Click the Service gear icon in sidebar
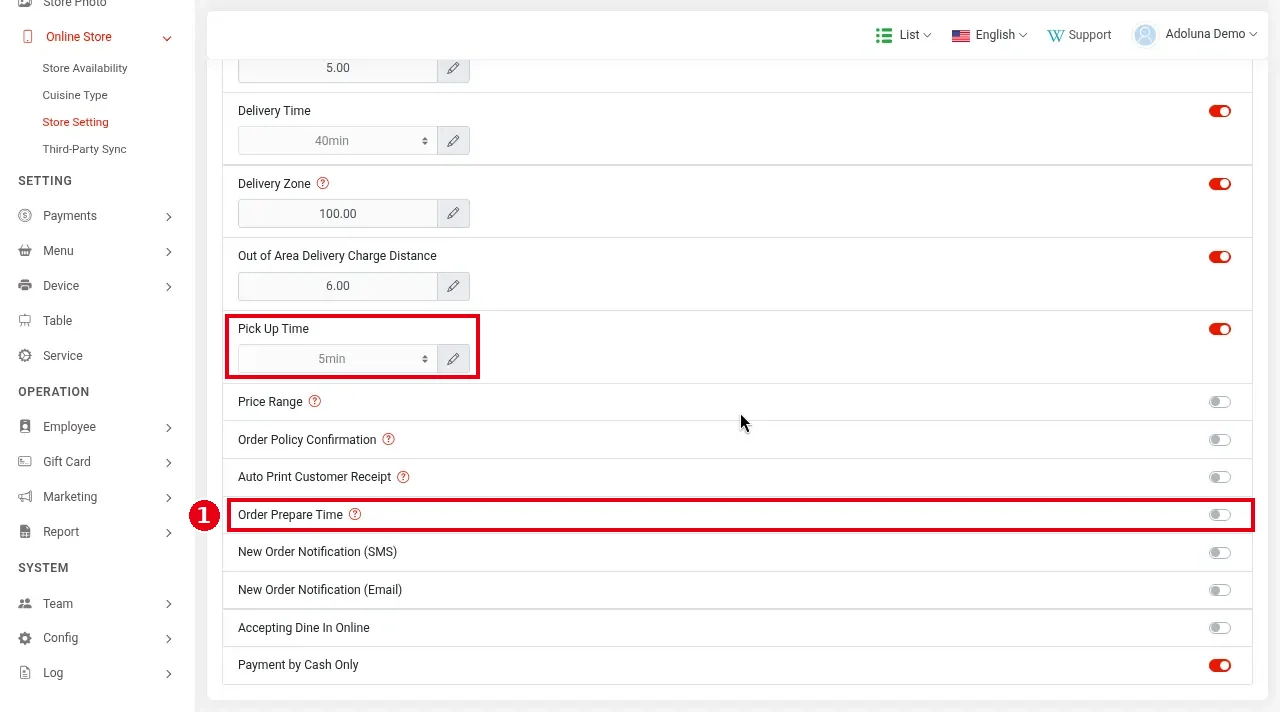Screen dimensions: 1280x712 (25, 356)
